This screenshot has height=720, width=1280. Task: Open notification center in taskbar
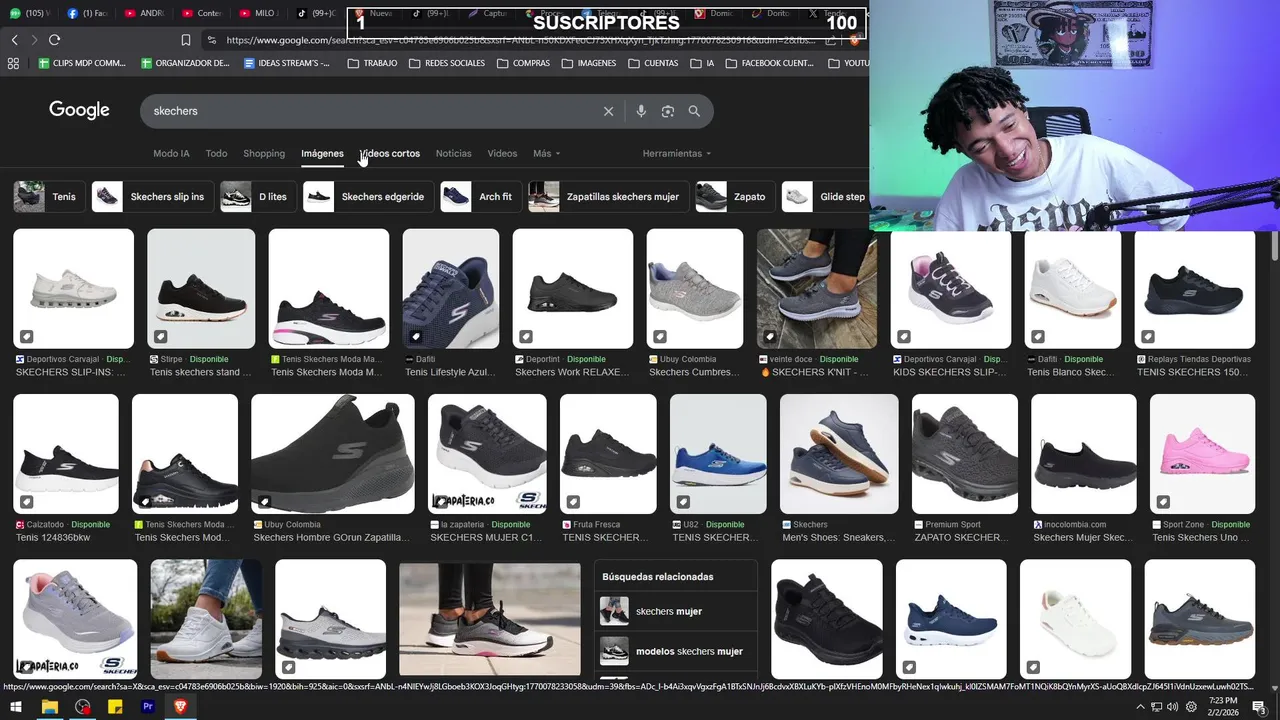(1259, 707)
